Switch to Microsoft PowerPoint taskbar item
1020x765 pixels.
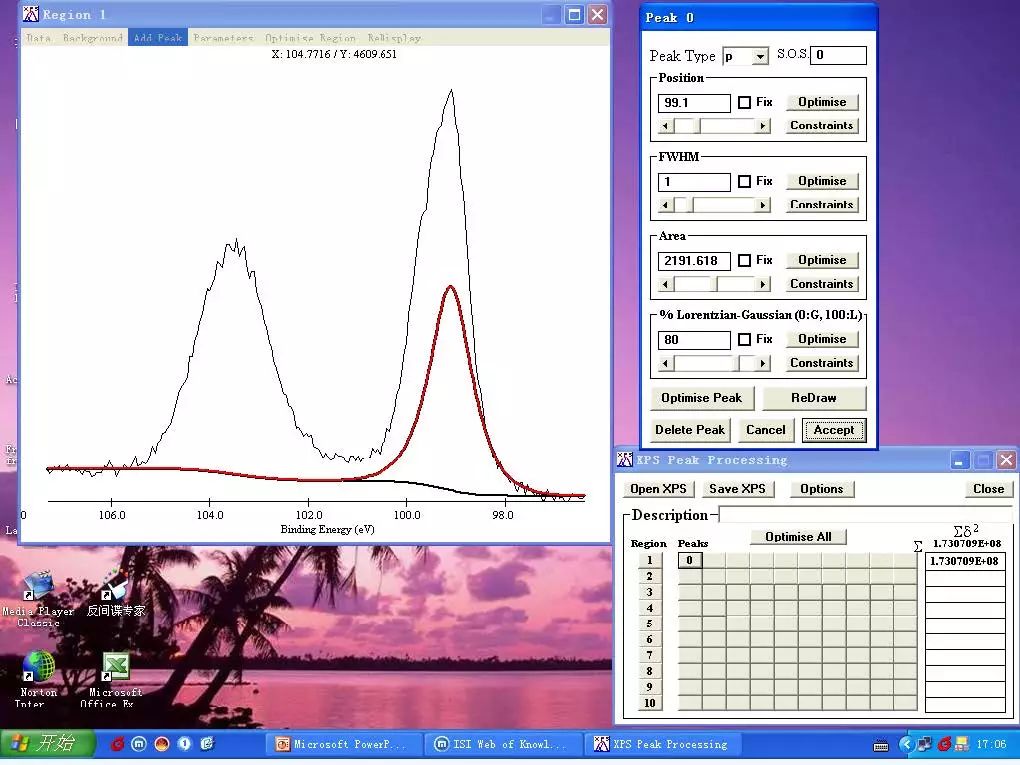(x=342, y=744)
